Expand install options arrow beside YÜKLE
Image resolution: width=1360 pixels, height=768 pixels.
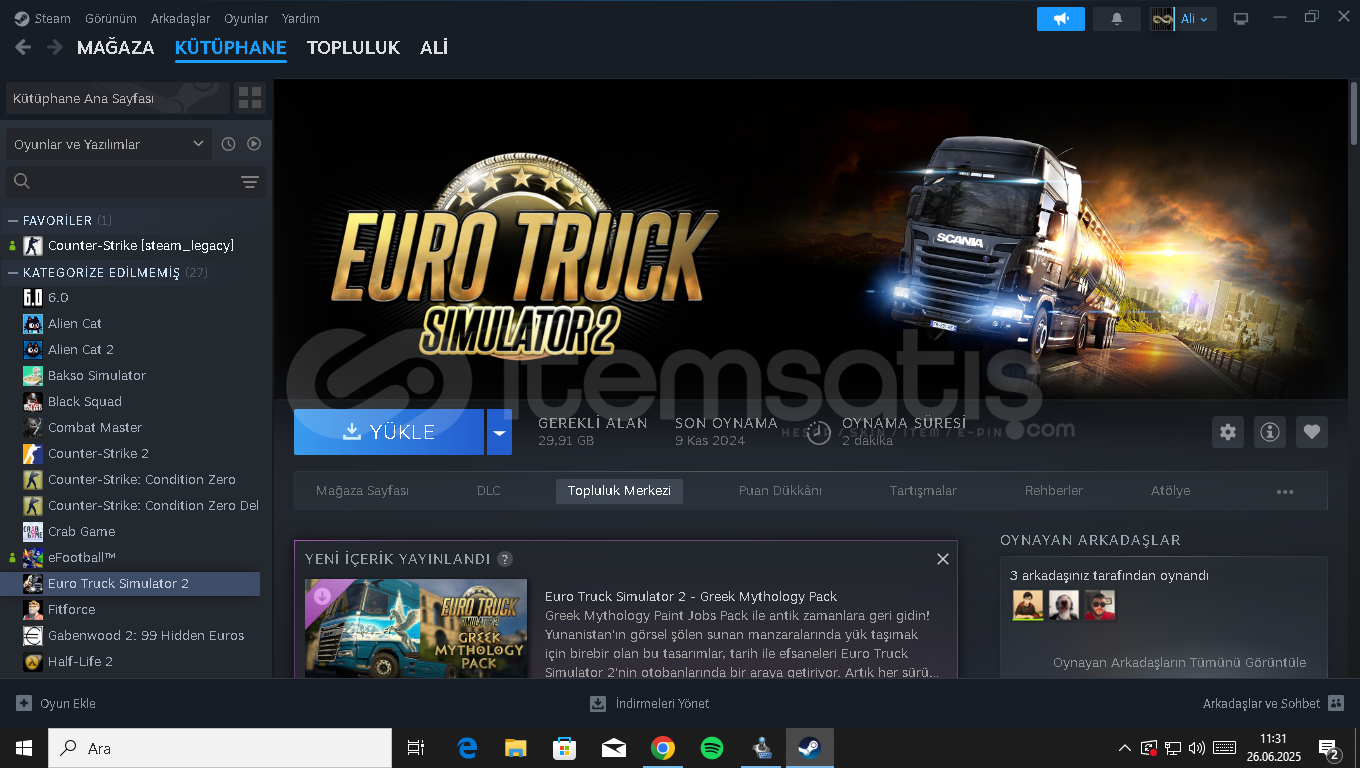tap(499, 432)
